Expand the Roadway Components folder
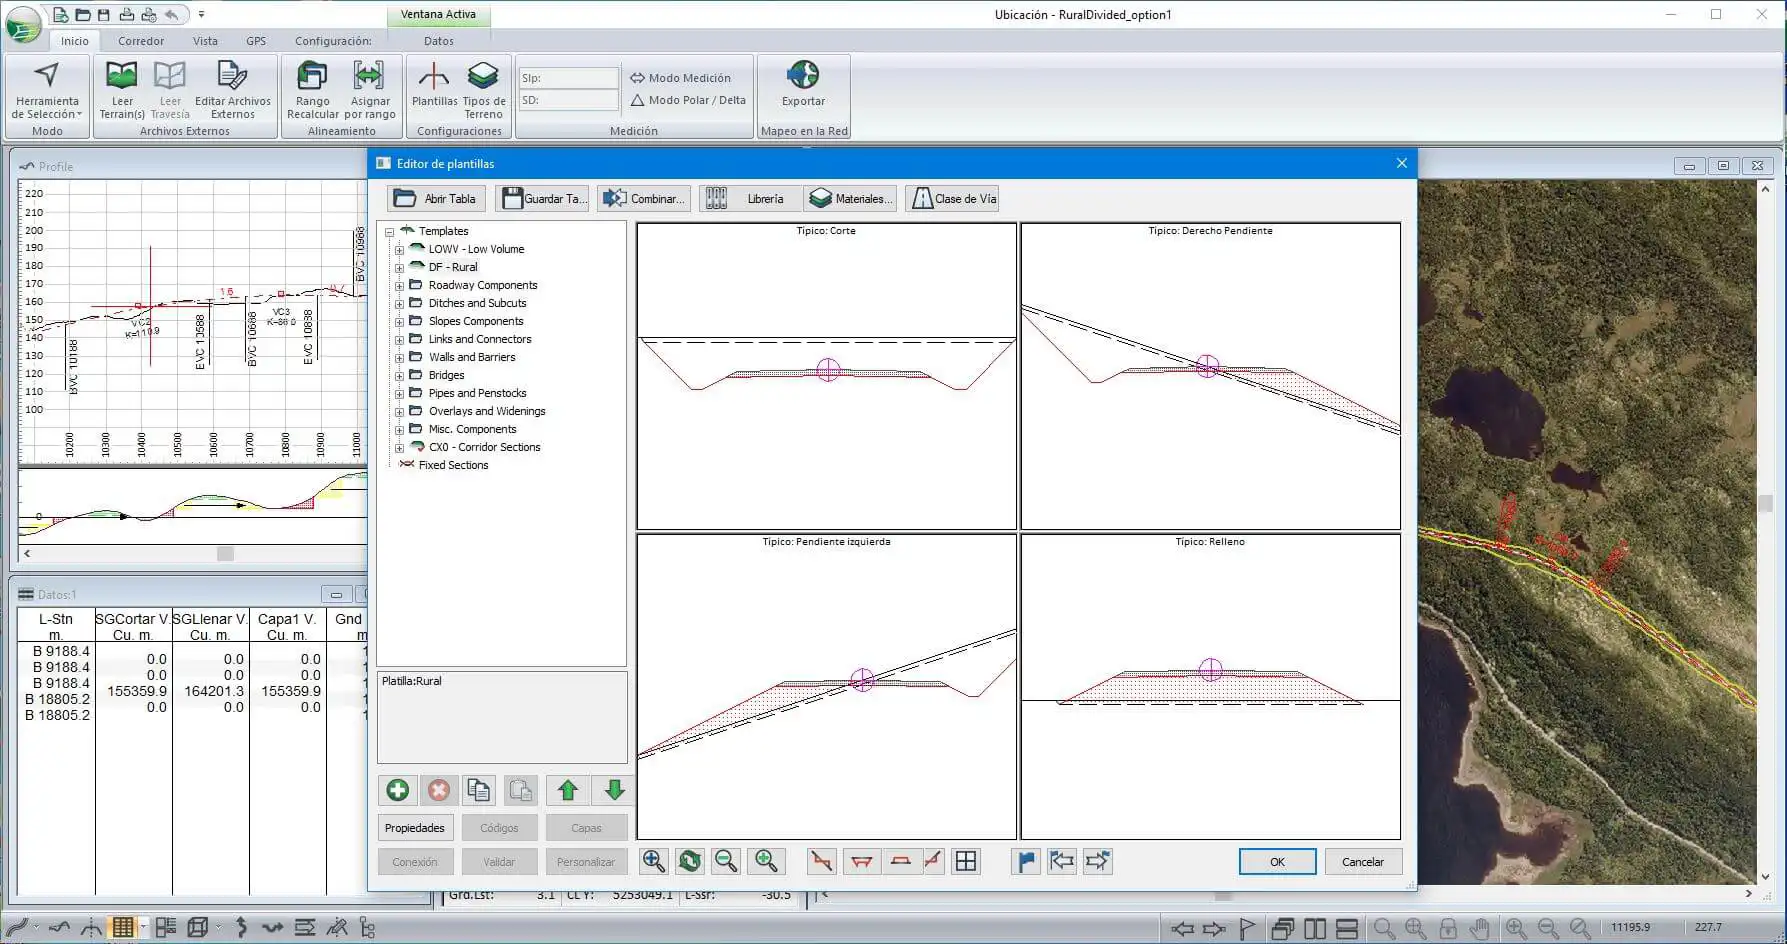Screen dimensions: 1787x944 [x=400, y=286]
